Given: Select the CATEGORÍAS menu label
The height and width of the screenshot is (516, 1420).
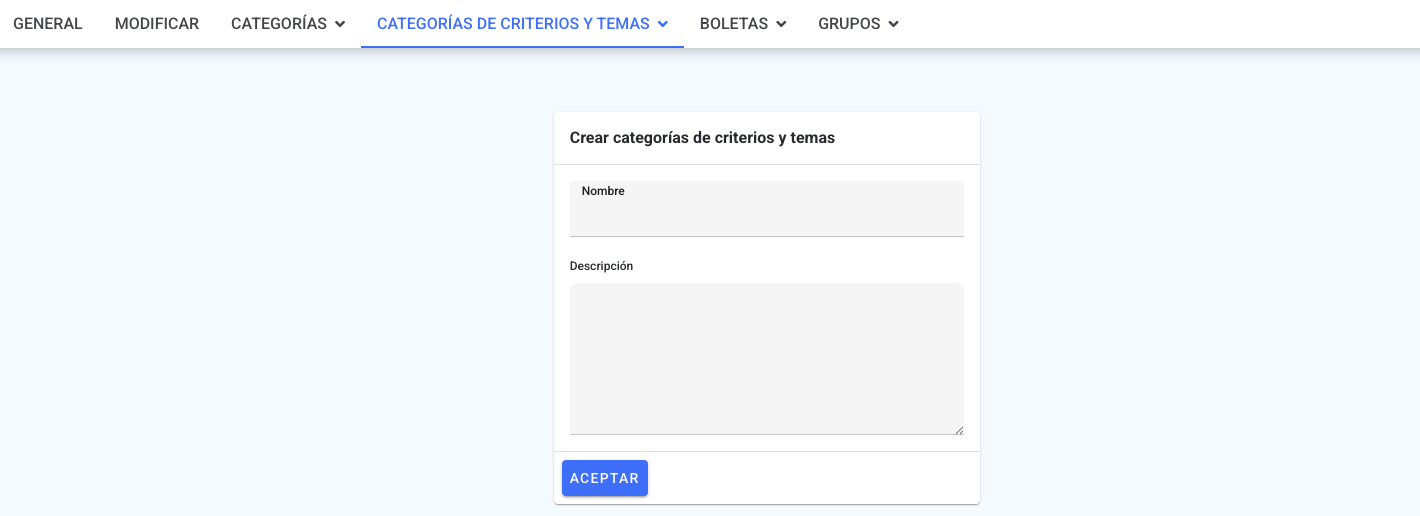Looking at the screenshot, I should point(279,24).
